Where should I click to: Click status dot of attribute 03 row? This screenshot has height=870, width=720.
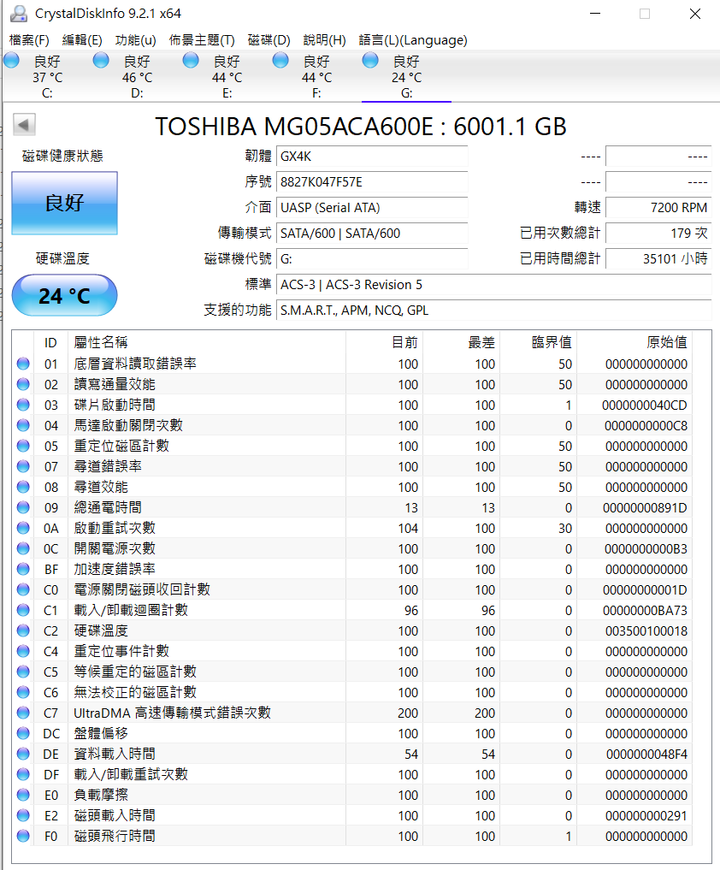(x=23, y=405)
